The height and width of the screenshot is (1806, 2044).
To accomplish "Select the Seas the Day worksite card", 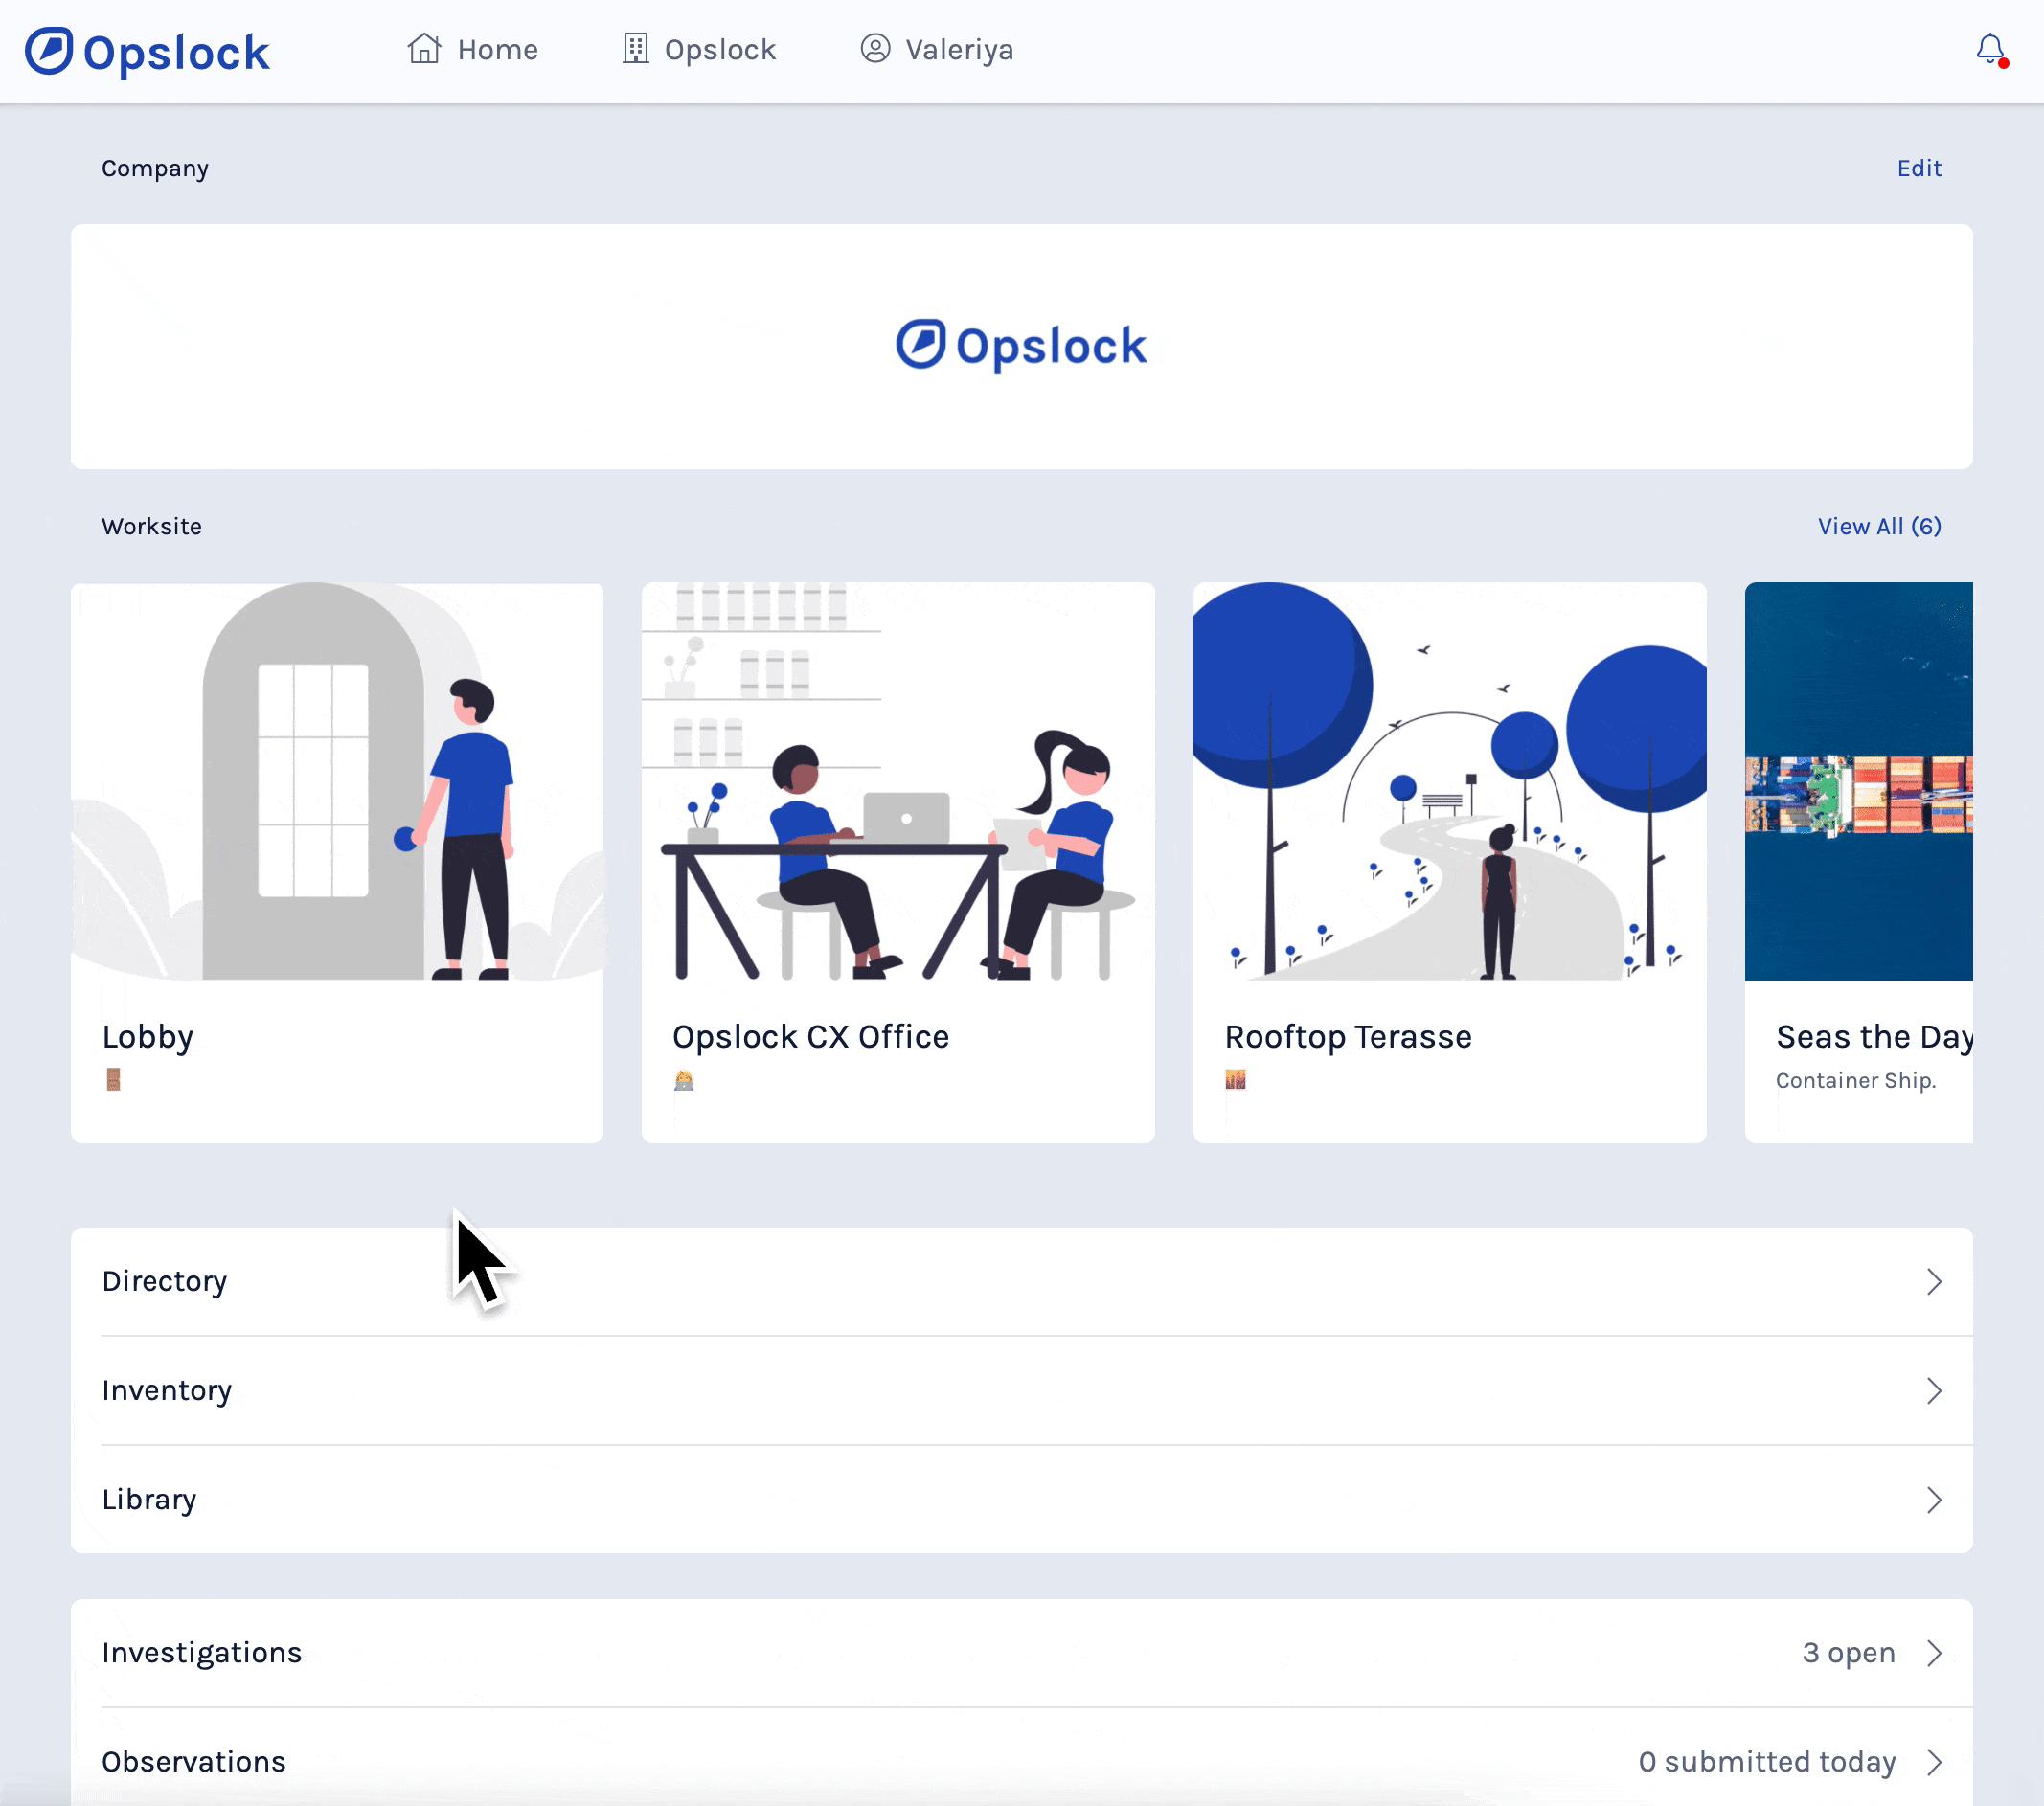I will pos(1858,860).
